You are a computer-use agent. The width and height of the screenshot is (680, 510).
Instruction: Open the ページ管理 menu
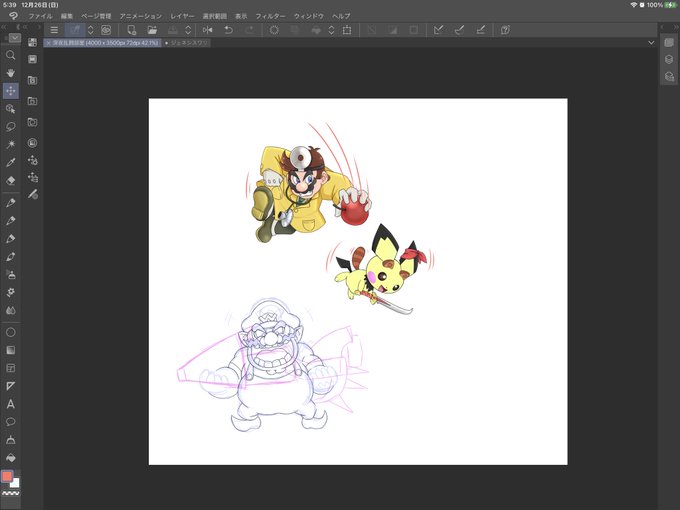tap(96, 16)
